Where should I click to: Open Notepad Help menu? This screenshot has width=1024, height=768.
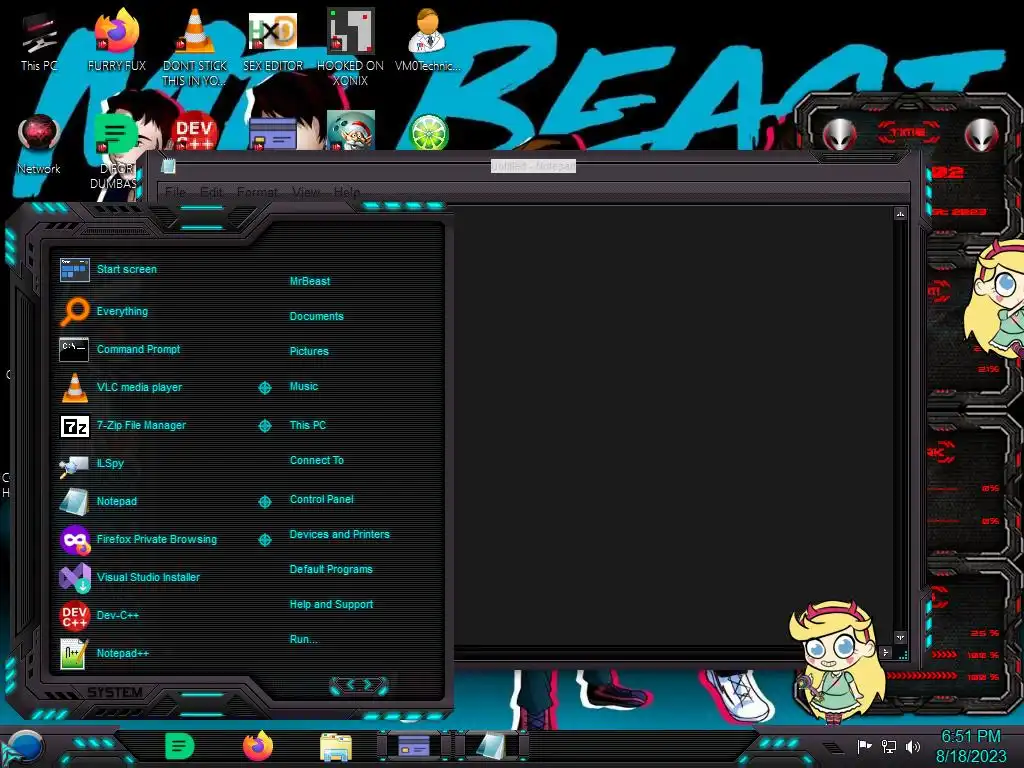[347, 192]
